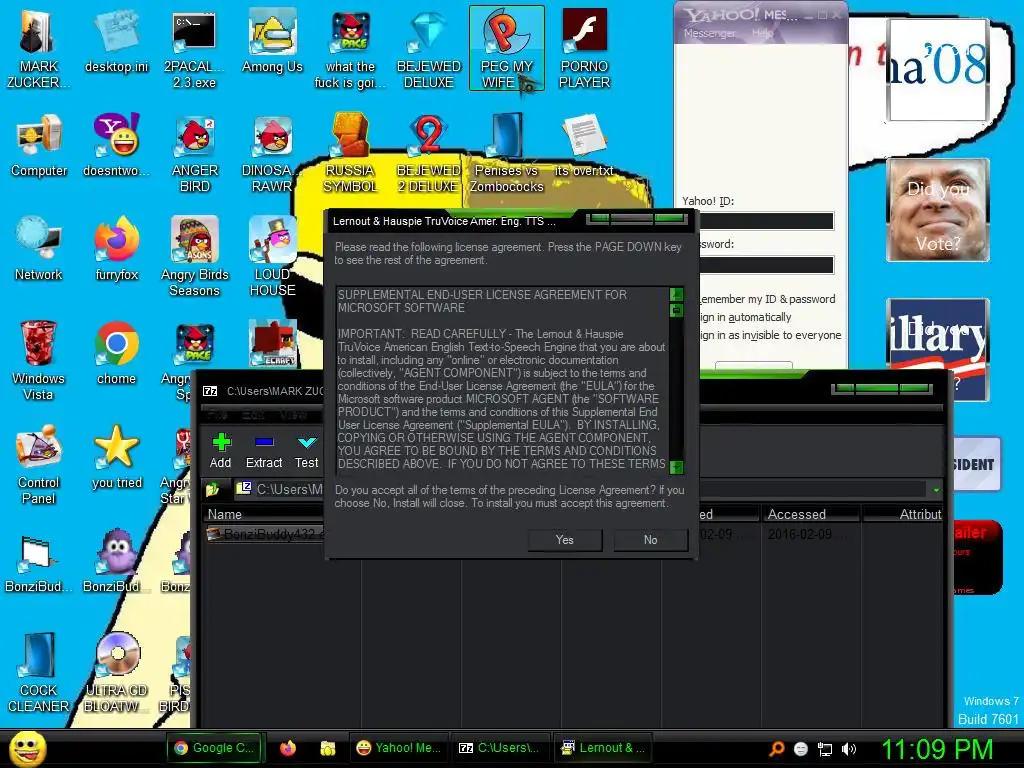Switch to 7-Zip C:\Users taskbar button
This screenshot has height=768, width=1024.
click(499, 748)
